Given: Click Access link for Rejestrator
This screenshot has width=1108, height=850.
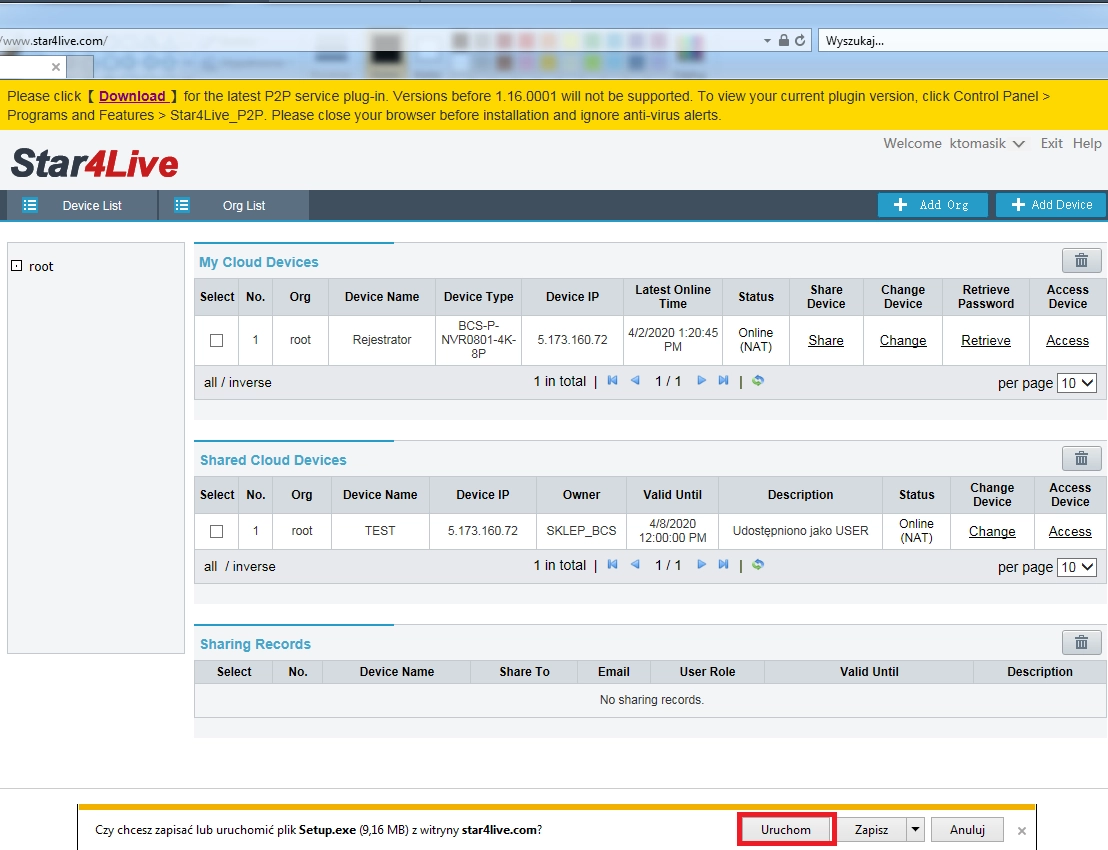Looking at the screenshot, I should click(1067, 341).
